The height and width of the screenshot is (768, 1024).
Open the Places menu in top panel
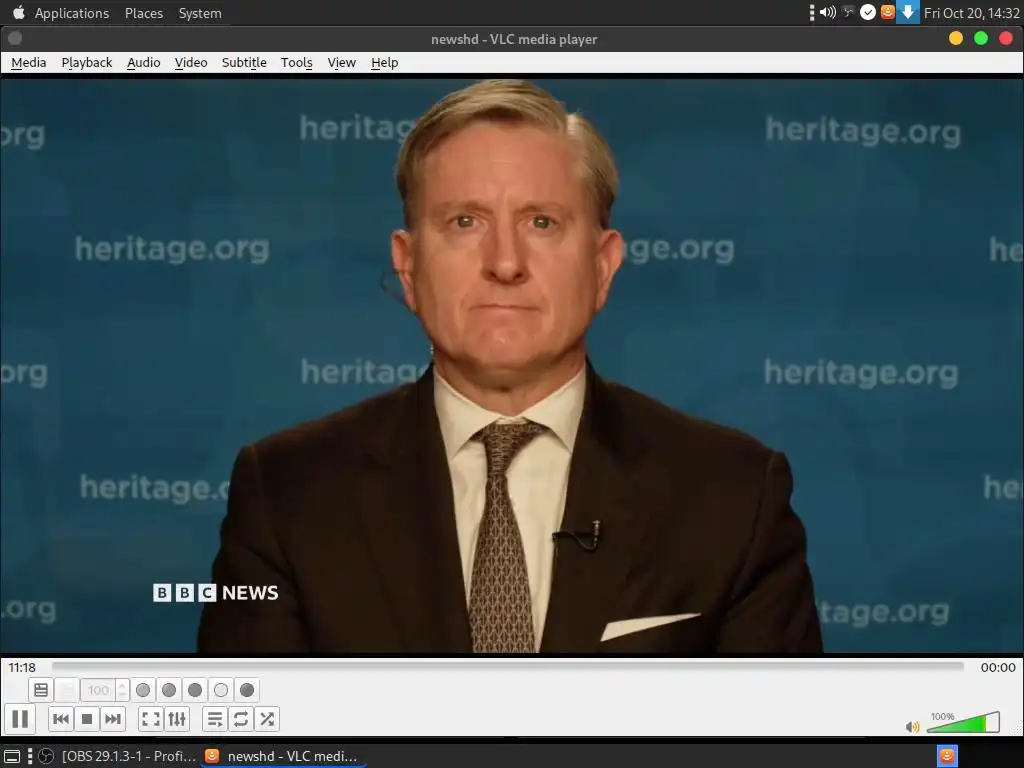pyautogui.click(x=144, y=13)
